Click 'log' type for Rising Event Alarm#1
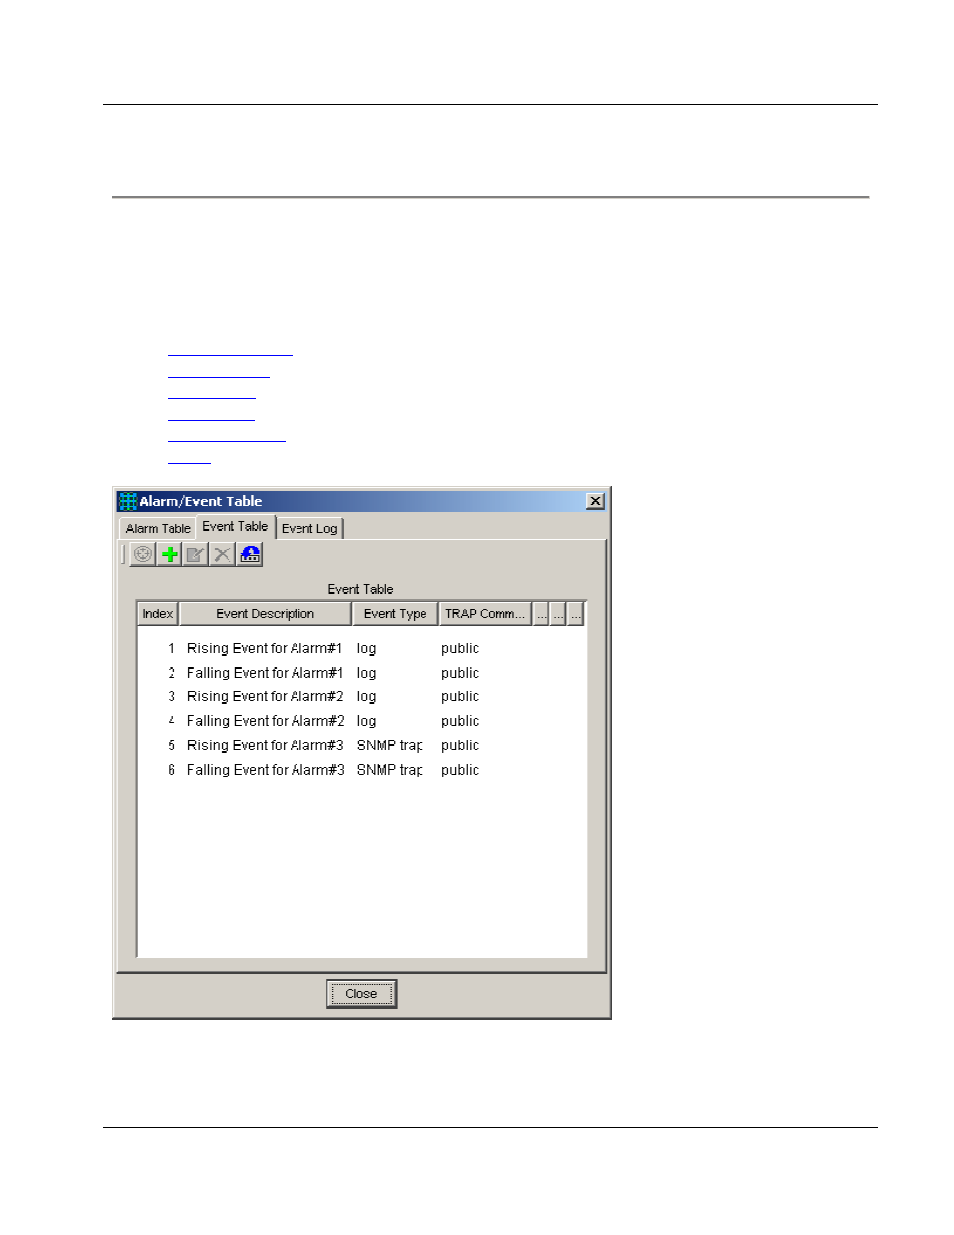This screenshot has width=954, height=1235. (x=366, y=648)
